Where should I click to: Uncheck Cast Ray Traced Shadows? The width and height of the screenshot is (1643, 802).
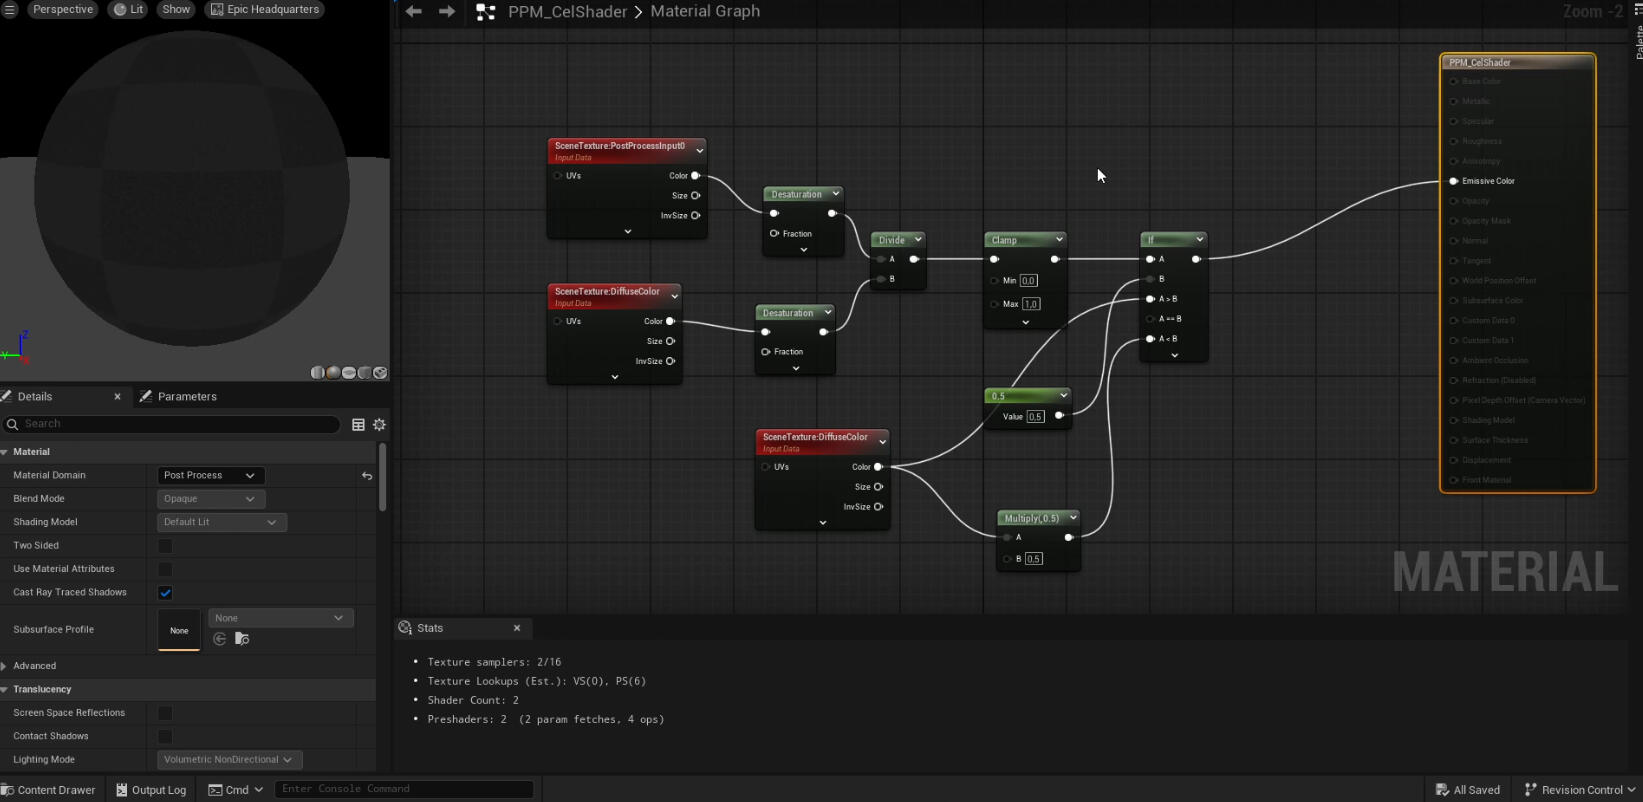(165, 593)
